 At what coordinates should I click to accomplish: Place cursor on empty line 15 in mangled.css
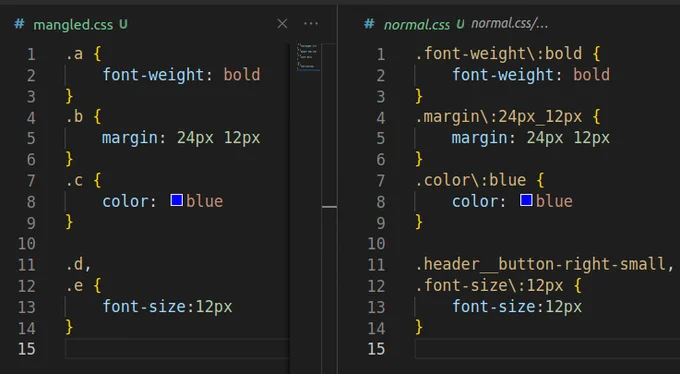(177, 348)
